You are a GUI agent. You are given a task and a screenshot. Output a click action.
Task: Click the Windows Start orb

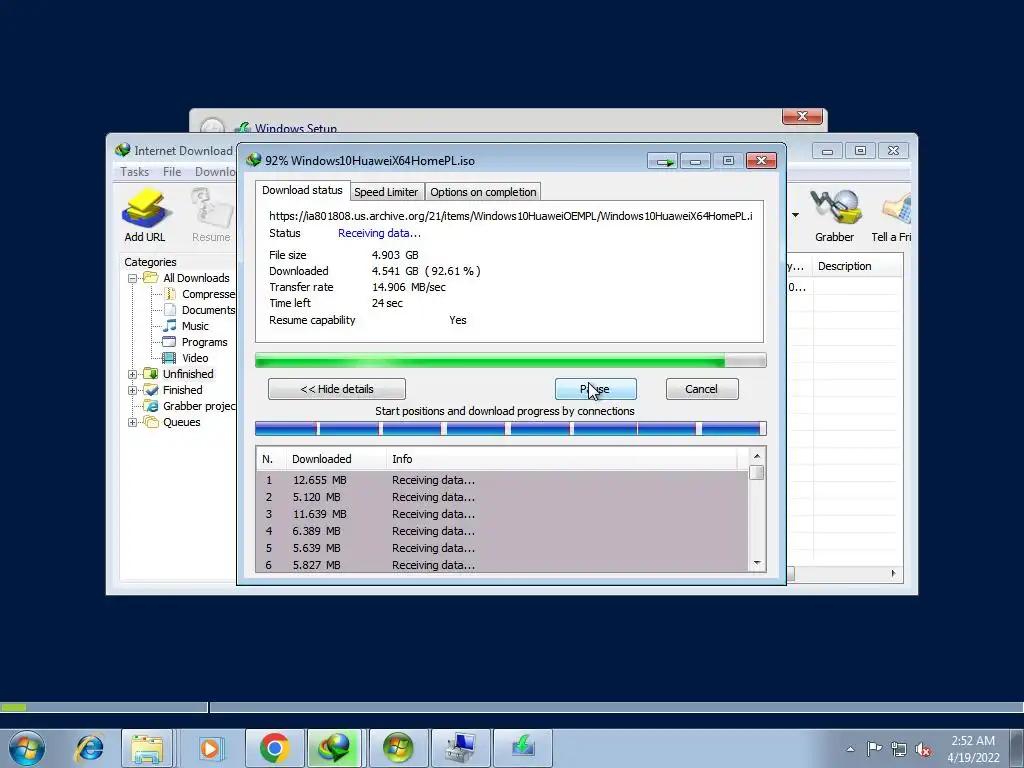point(27,748)
